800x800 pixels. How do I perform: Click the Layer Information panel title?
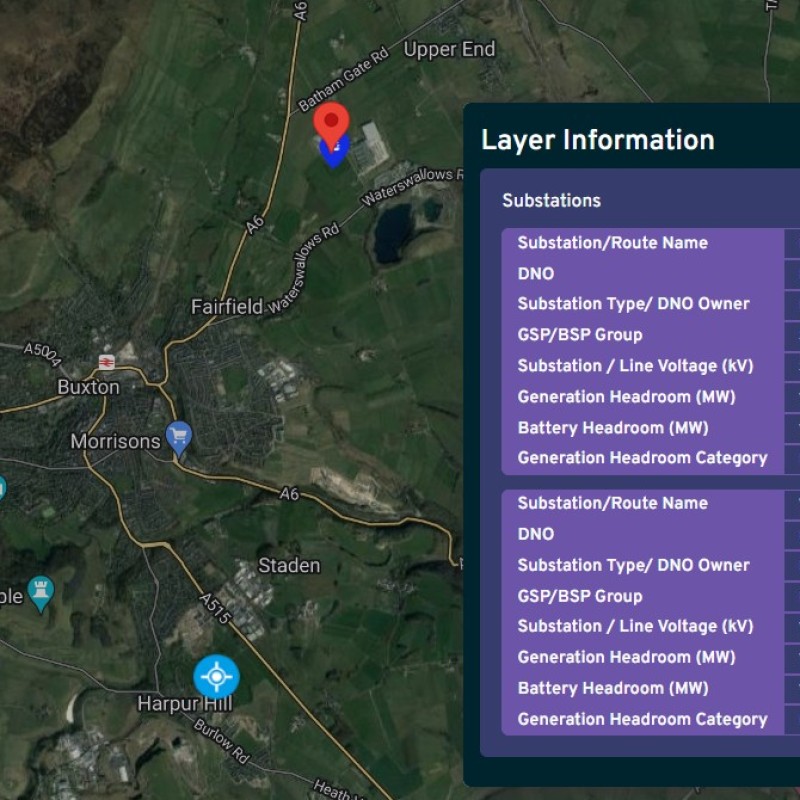click(x=597, y=140)
